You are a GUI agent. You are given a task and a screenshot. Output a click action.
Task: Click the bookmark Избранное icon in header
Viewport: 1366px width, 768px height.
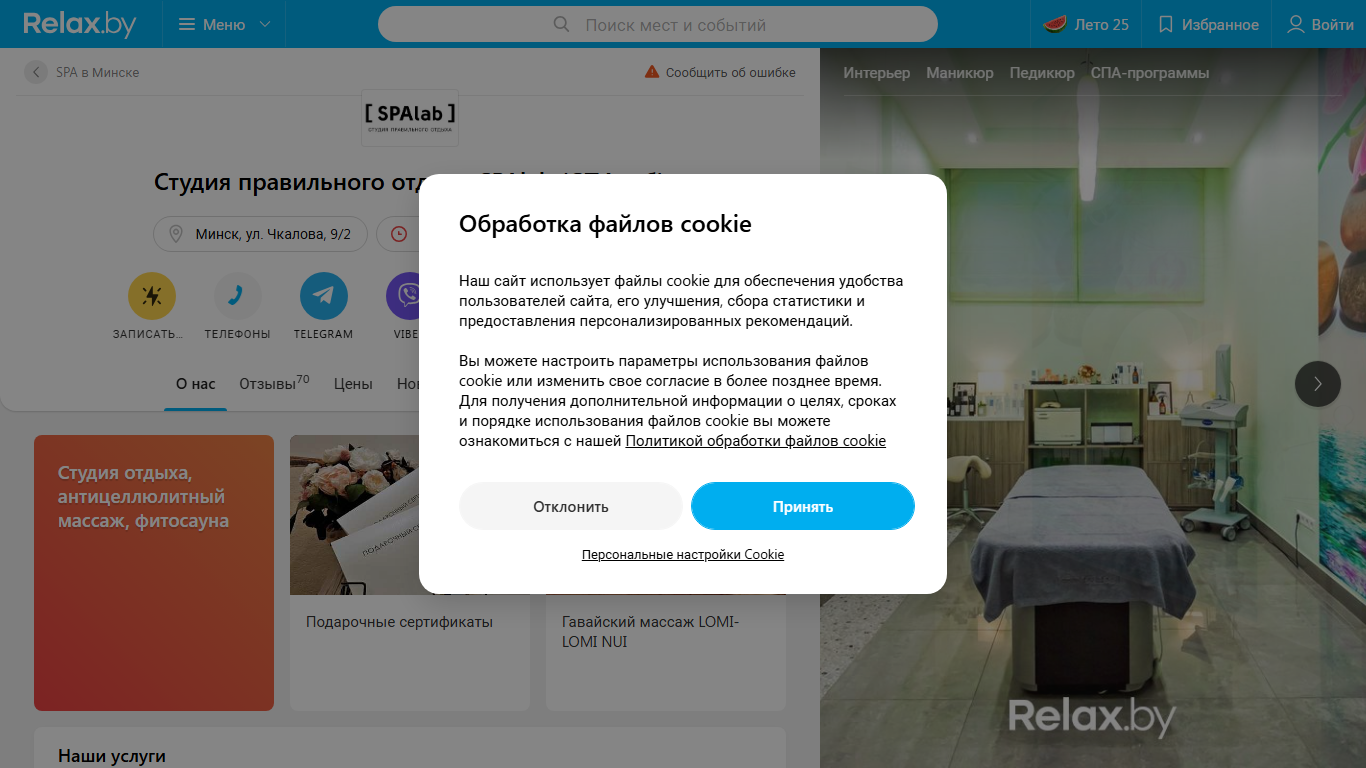pyautogui.click(x=1165, y=24)
